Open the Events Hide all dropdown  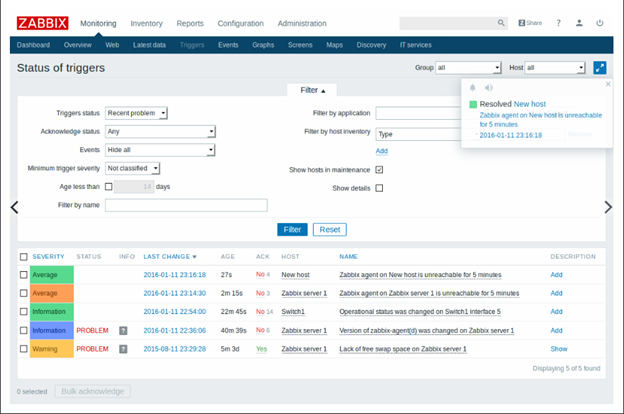[160, 150]
